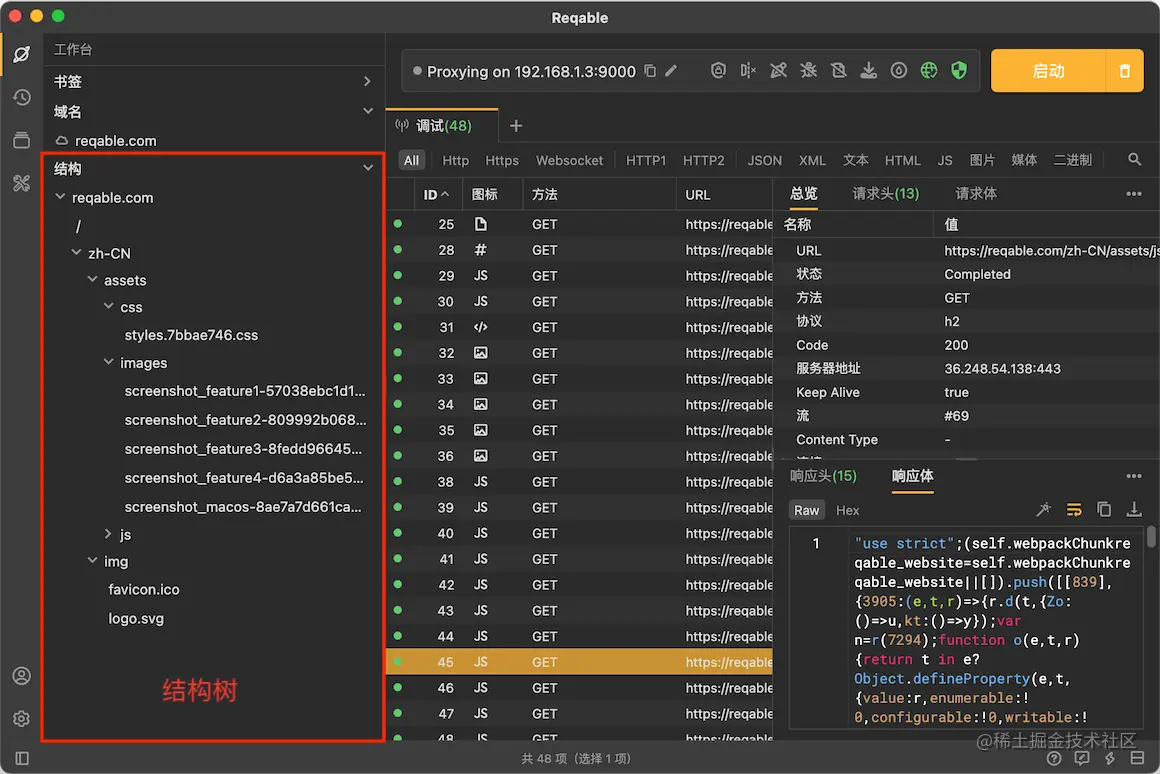Open the history clock icon in sidebar
The image size is (1160, 774).
(x=21, y=97)
